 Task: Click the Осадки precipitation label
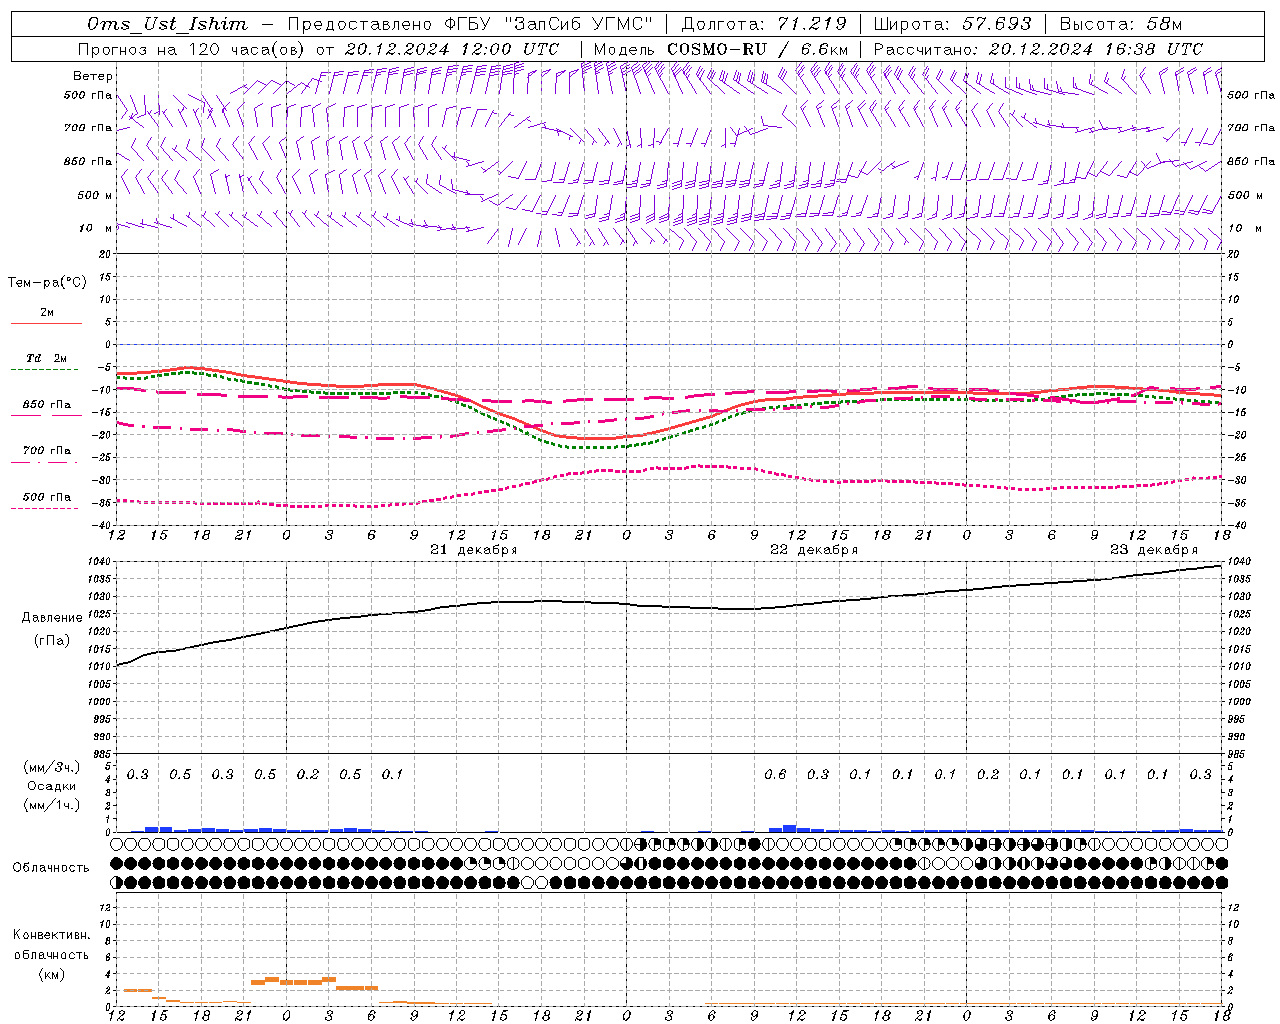tap(52, 786)
